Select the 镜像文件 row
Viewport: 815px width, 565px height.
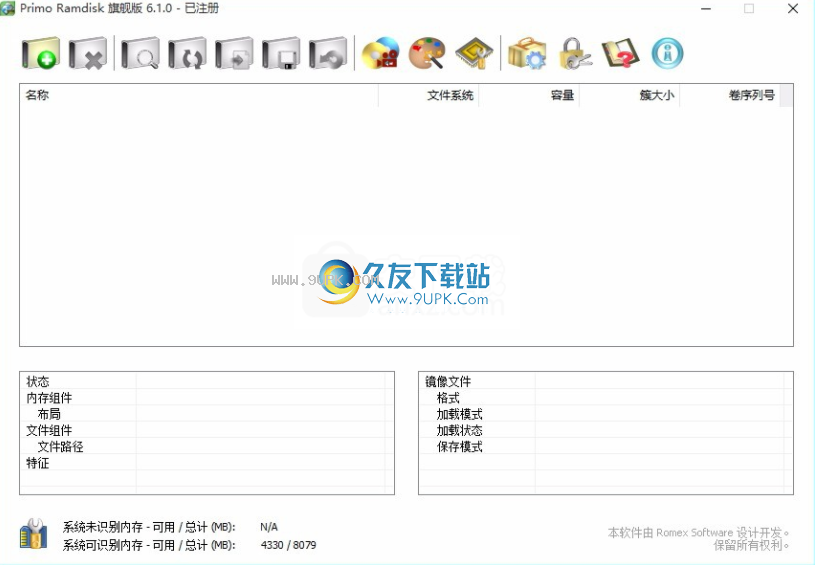606,382
